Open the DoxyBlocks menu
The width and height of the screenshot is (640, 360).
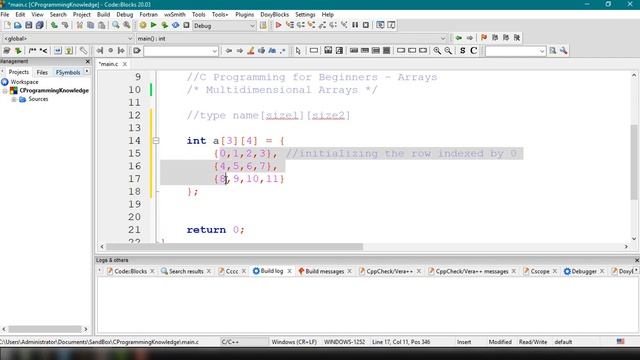click(274, 14)
